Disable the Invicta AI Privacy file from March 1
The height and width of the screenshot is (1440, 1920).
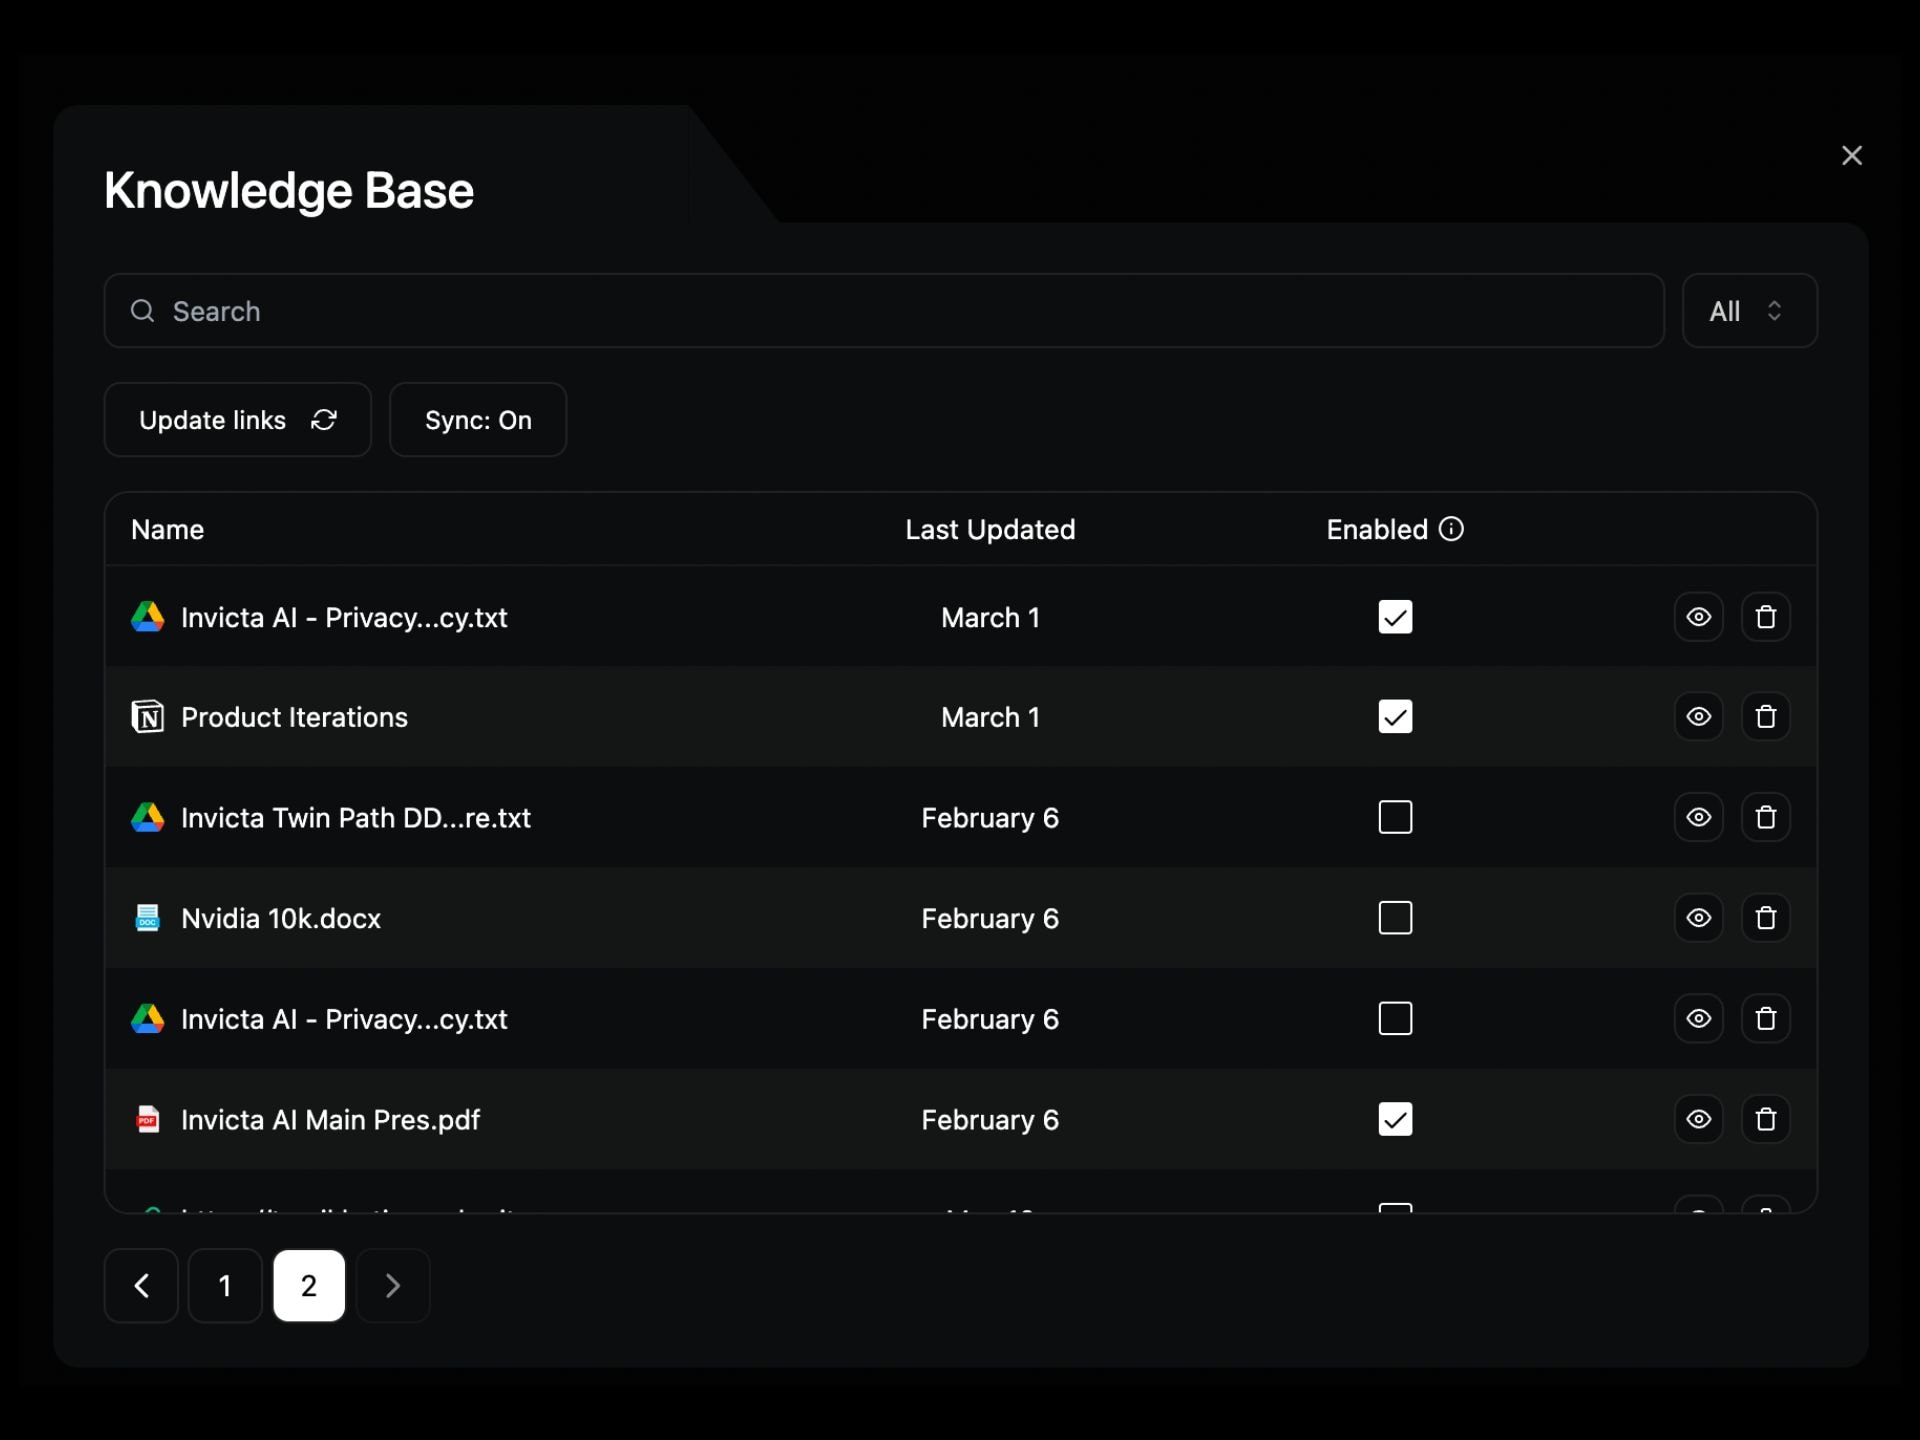[1395, 617]
